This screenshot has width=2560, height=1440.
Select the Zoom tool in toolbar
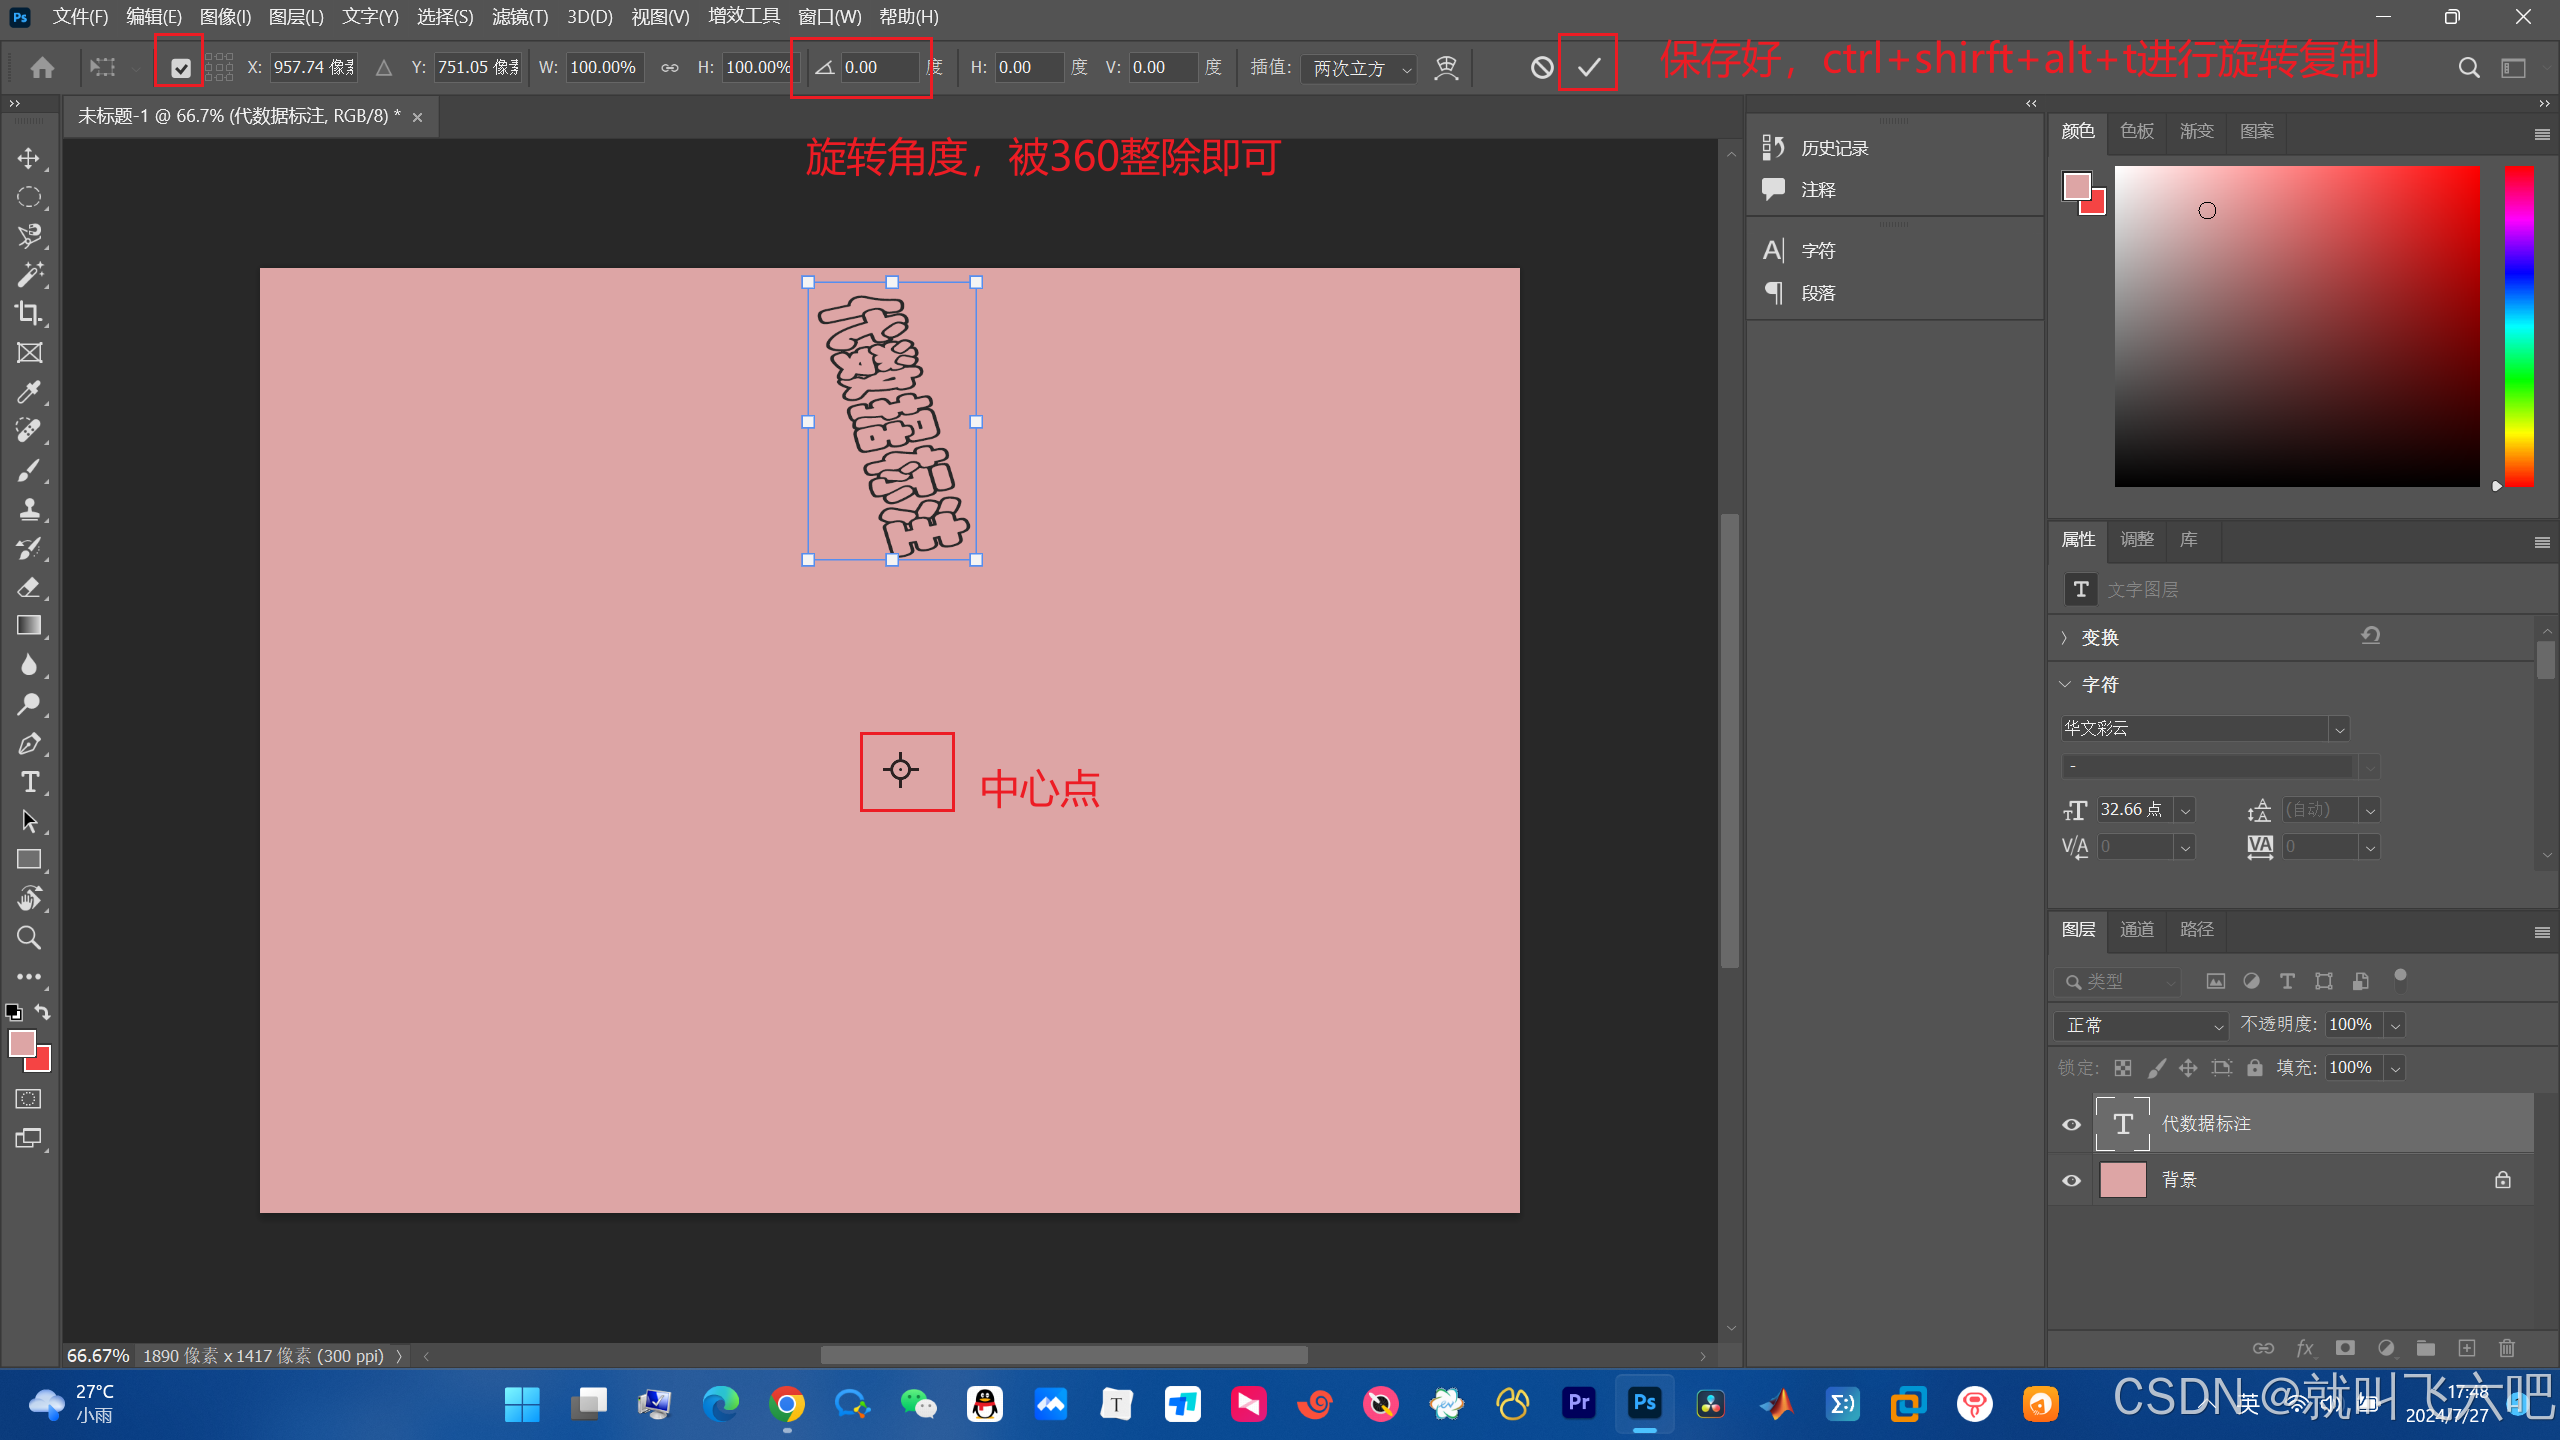tap(29, 938)
